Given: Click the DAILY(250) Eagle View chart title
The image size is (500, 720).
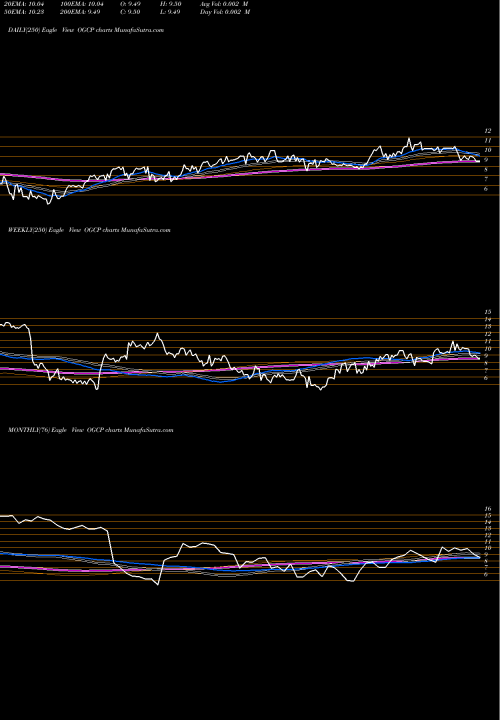Looking at the screenshot, I should click(86, 30).
